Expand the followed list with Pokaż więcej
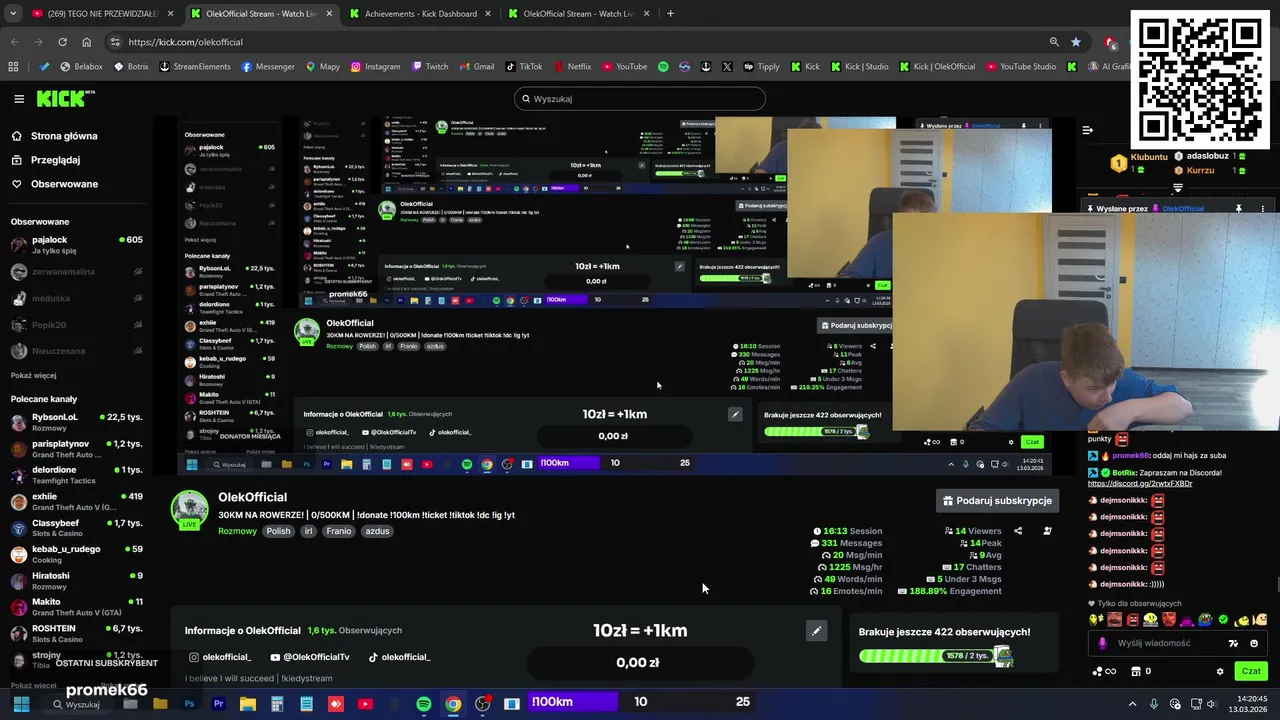Image resolution: width=1280 pixels, height=720 pixels. [34, 375]
